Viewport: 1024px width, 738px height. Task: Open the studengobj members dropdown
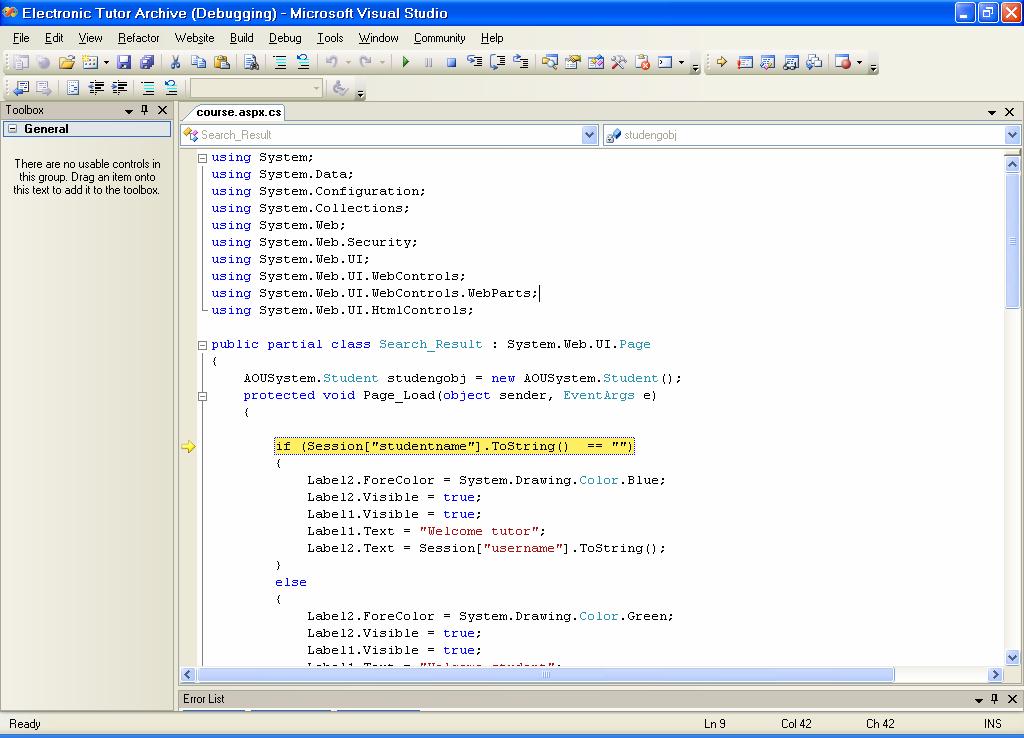pos(1012,135)
